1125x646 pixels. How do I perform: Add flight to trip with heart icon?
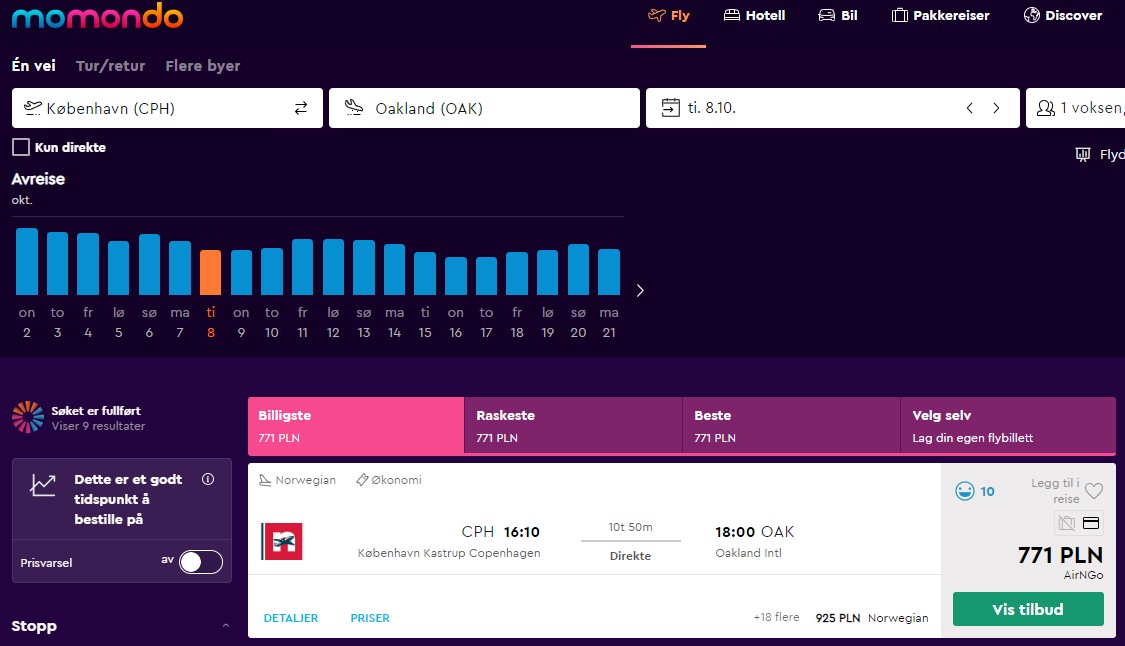(1093, 491)
